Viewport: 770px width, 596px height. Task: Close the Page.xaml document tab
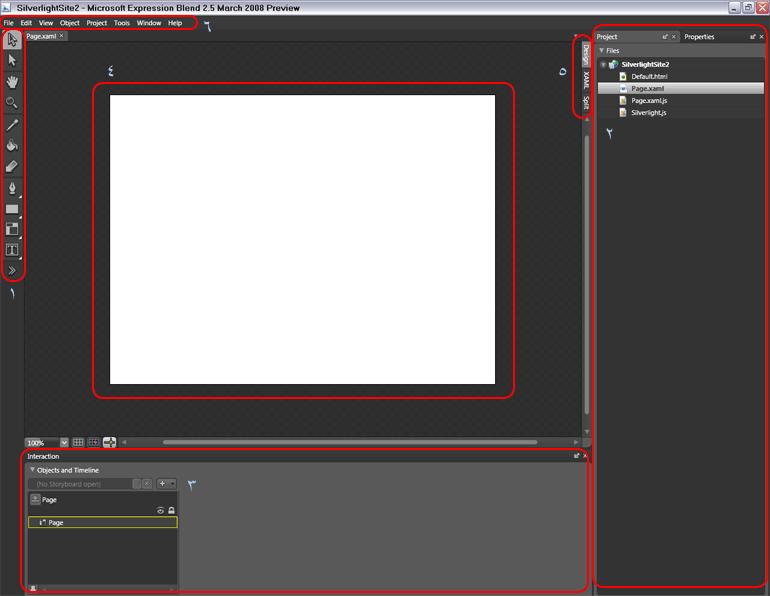tap(61, 36)
